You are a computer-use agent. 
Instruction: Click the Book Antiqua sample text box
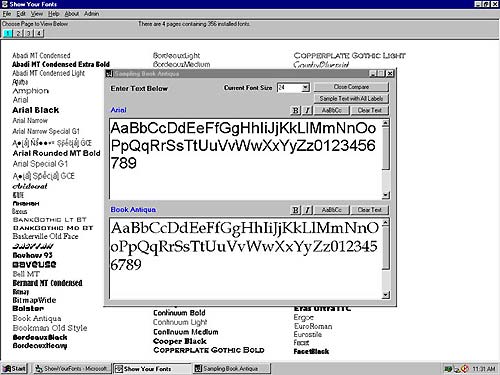click(245, 259)
